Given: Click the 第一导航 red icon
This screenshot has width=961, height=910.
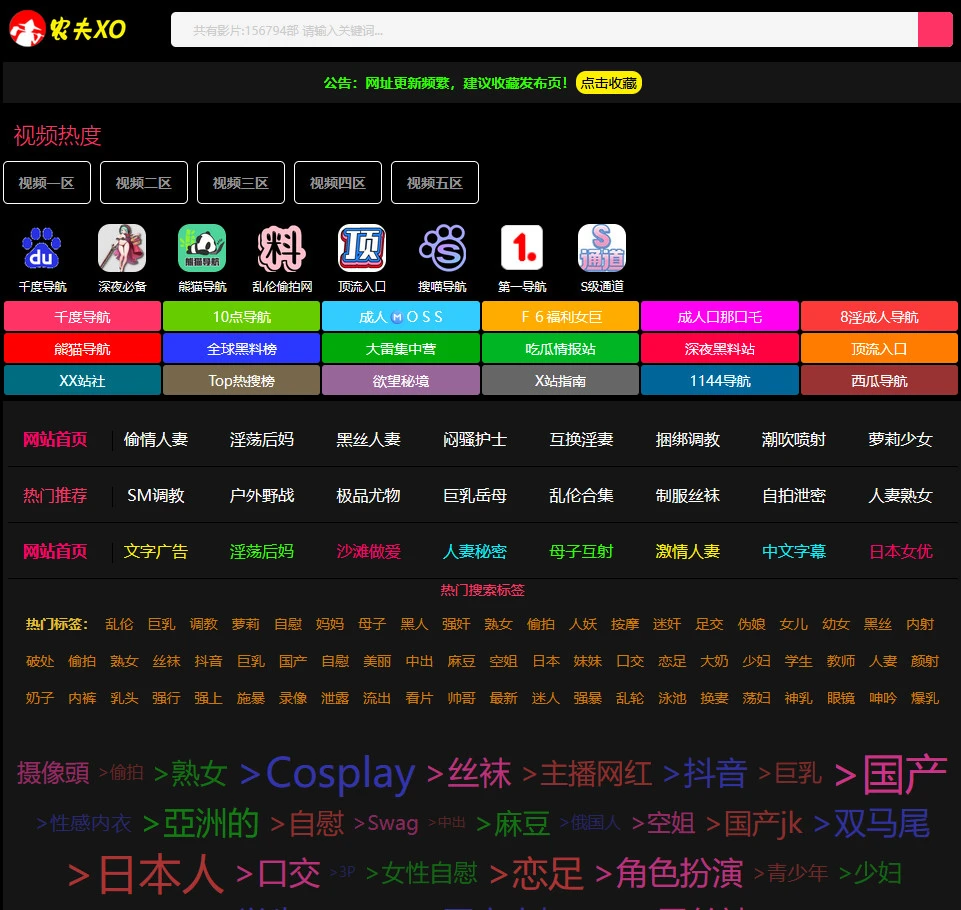Looking at the screenshot, I should (522, 249).
